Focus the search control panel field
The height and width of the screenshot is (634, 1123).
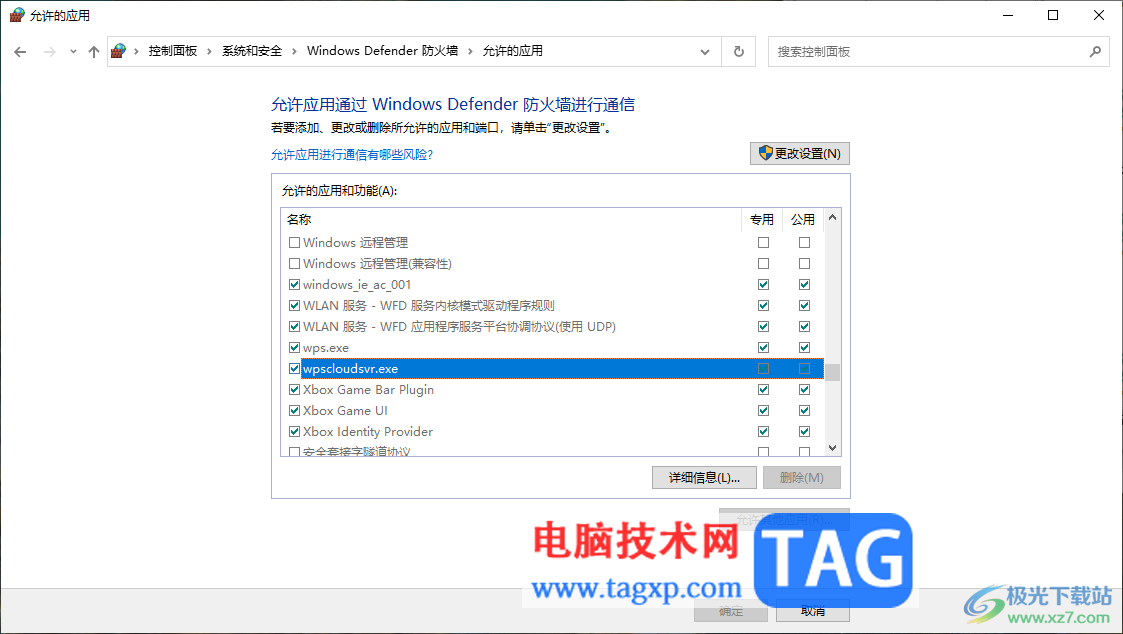click(x=938, y=52)
